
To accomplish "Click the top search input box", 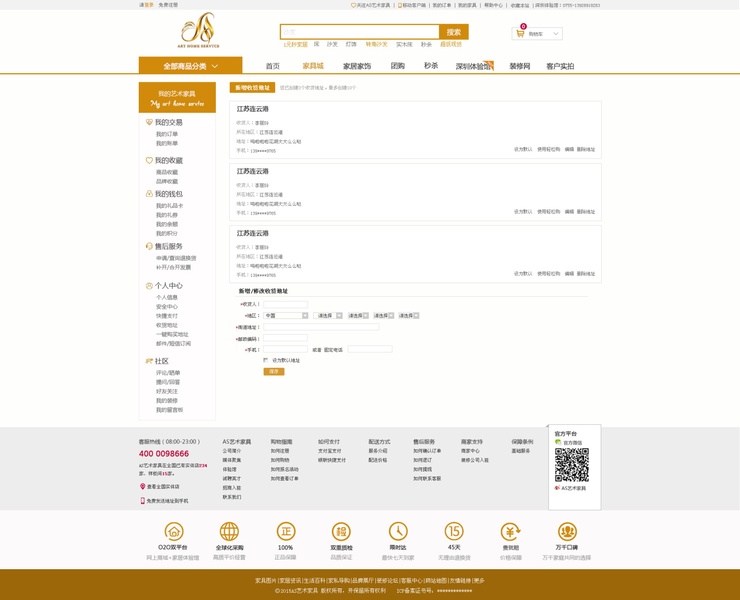I will point(360,32).
